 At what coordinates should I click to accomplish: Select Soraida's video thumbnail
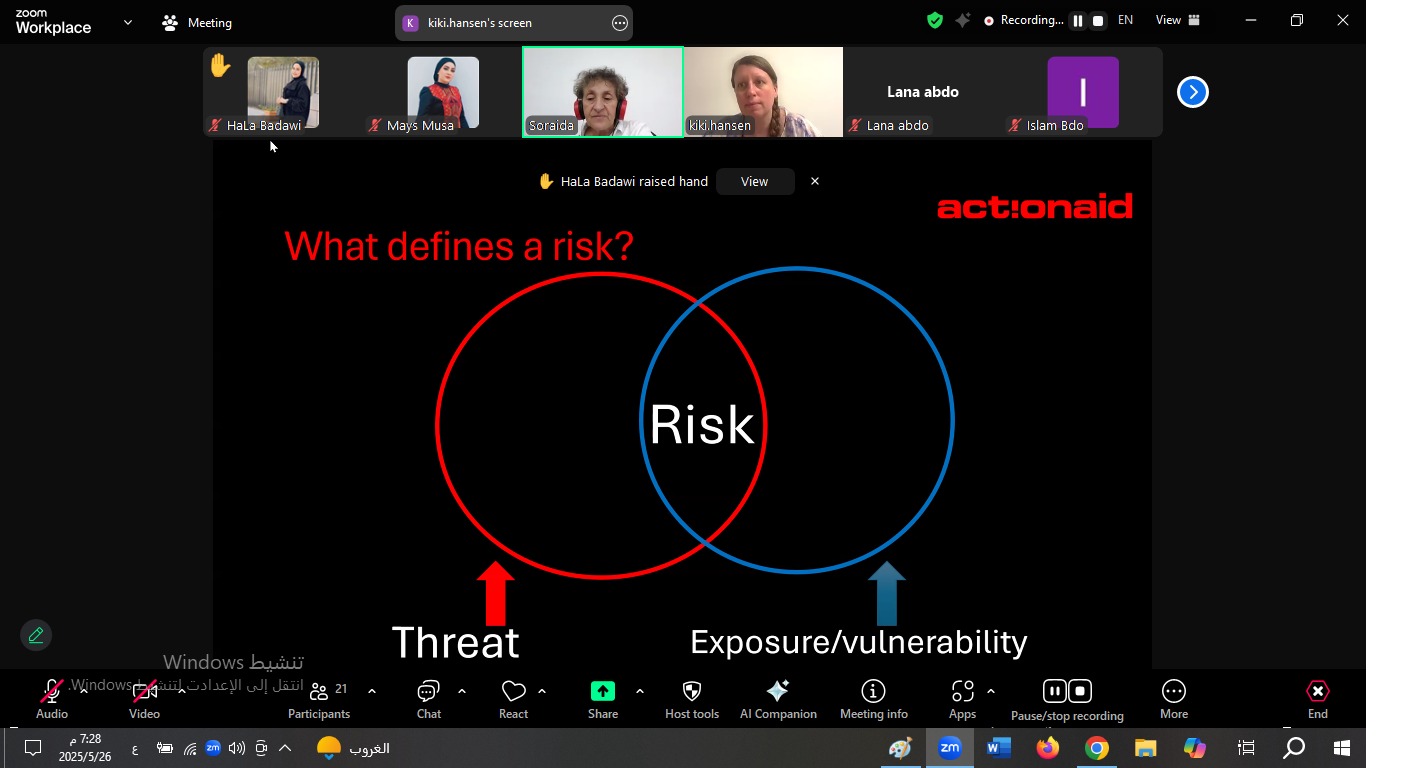(603, 92)
